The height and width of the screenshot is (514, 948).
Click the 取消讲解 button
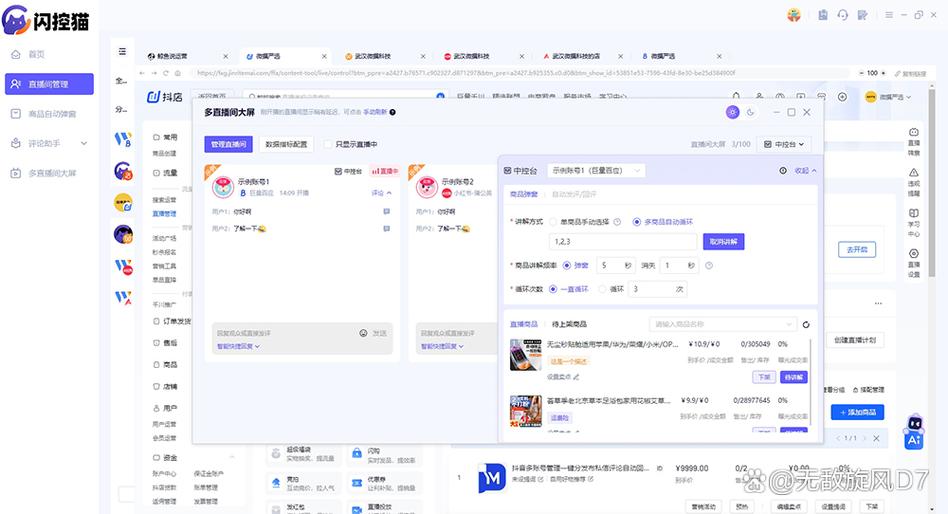point(724,242)
